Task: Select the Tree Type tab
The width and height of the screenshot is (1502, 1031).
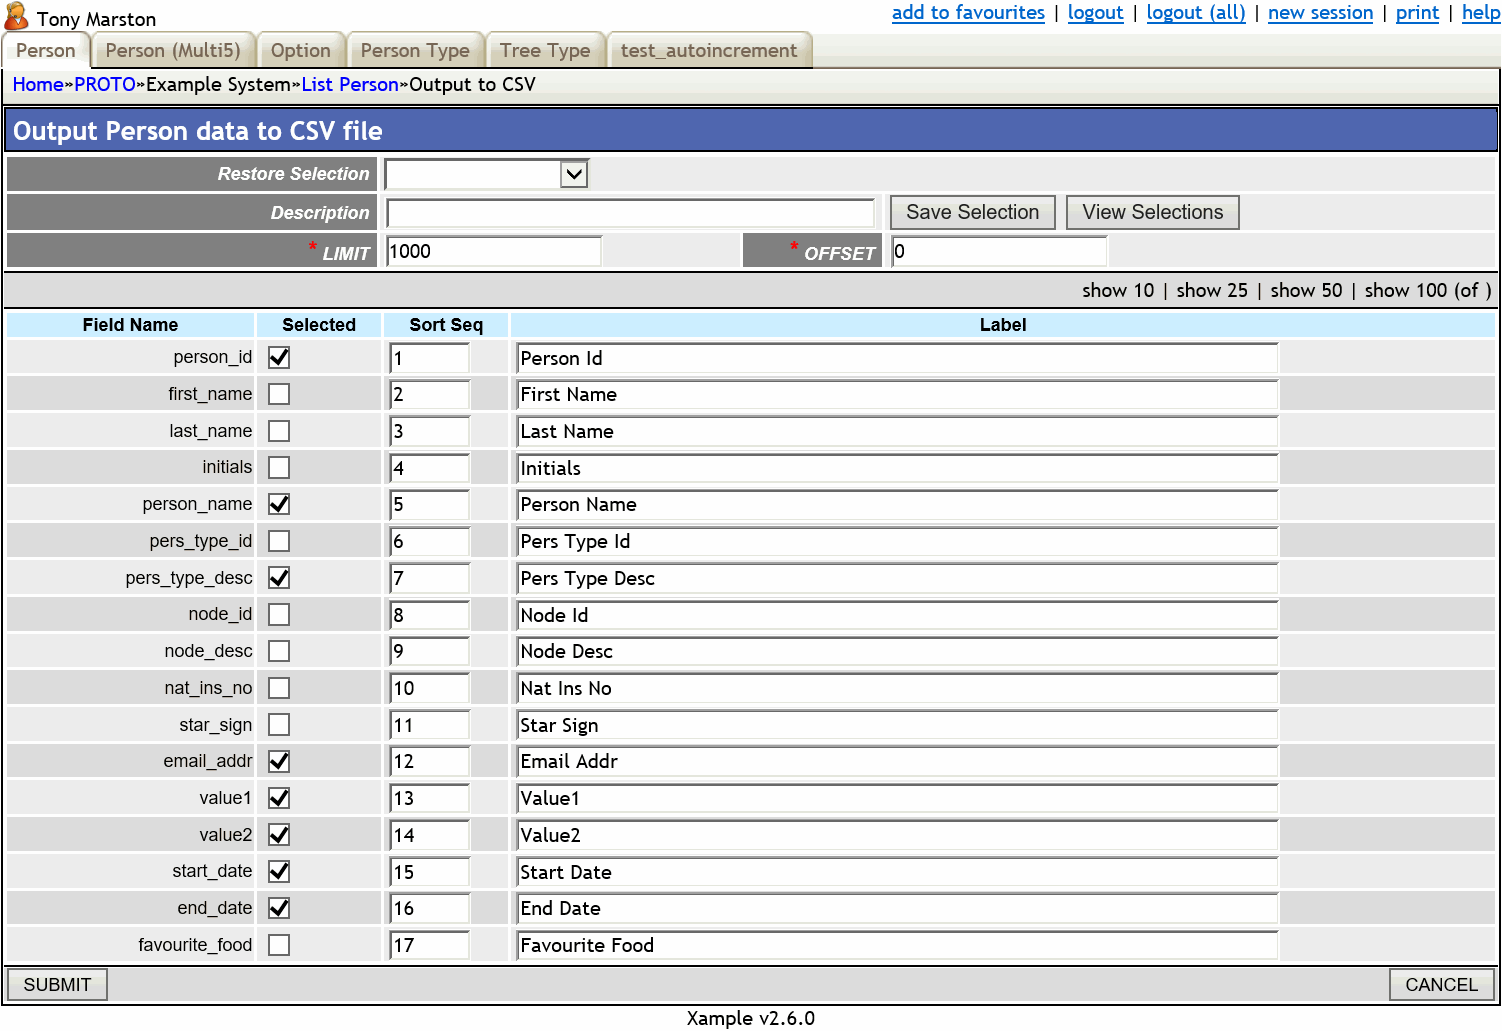Action: pyautogui.click(x=545, y=49)
